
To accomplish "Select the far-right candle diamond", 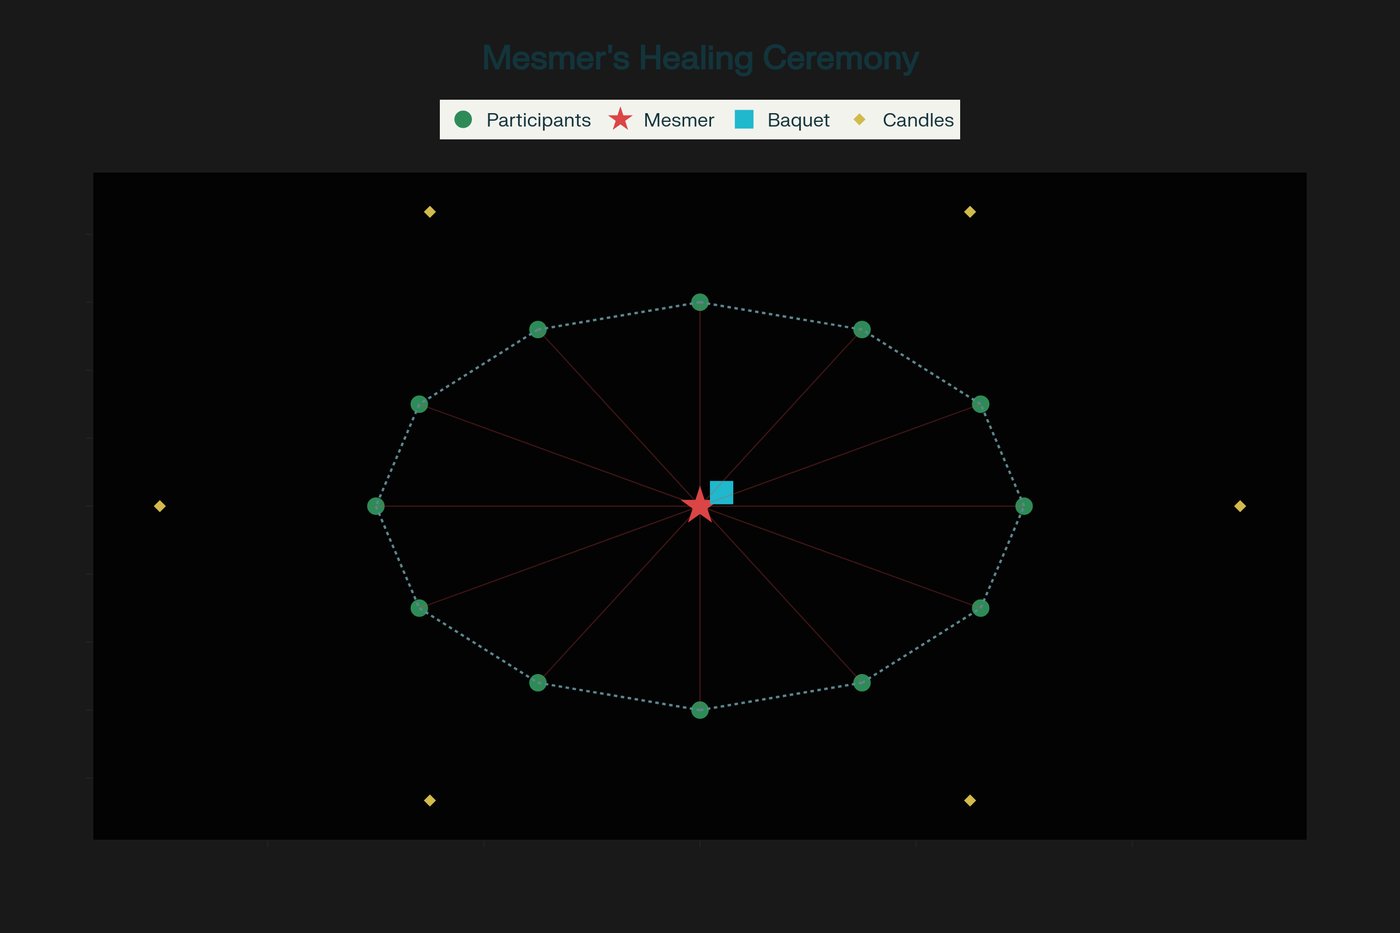I will (x=1240, y=506).
